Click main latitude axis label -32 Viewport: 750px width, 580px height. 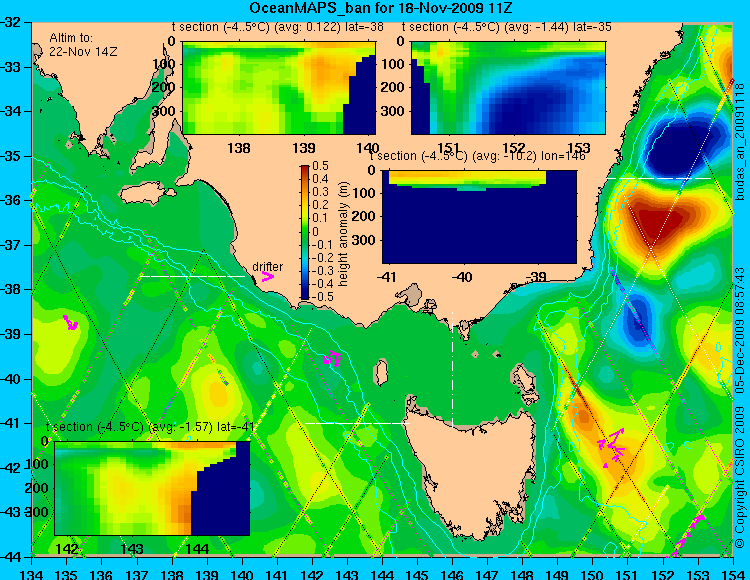12,22
